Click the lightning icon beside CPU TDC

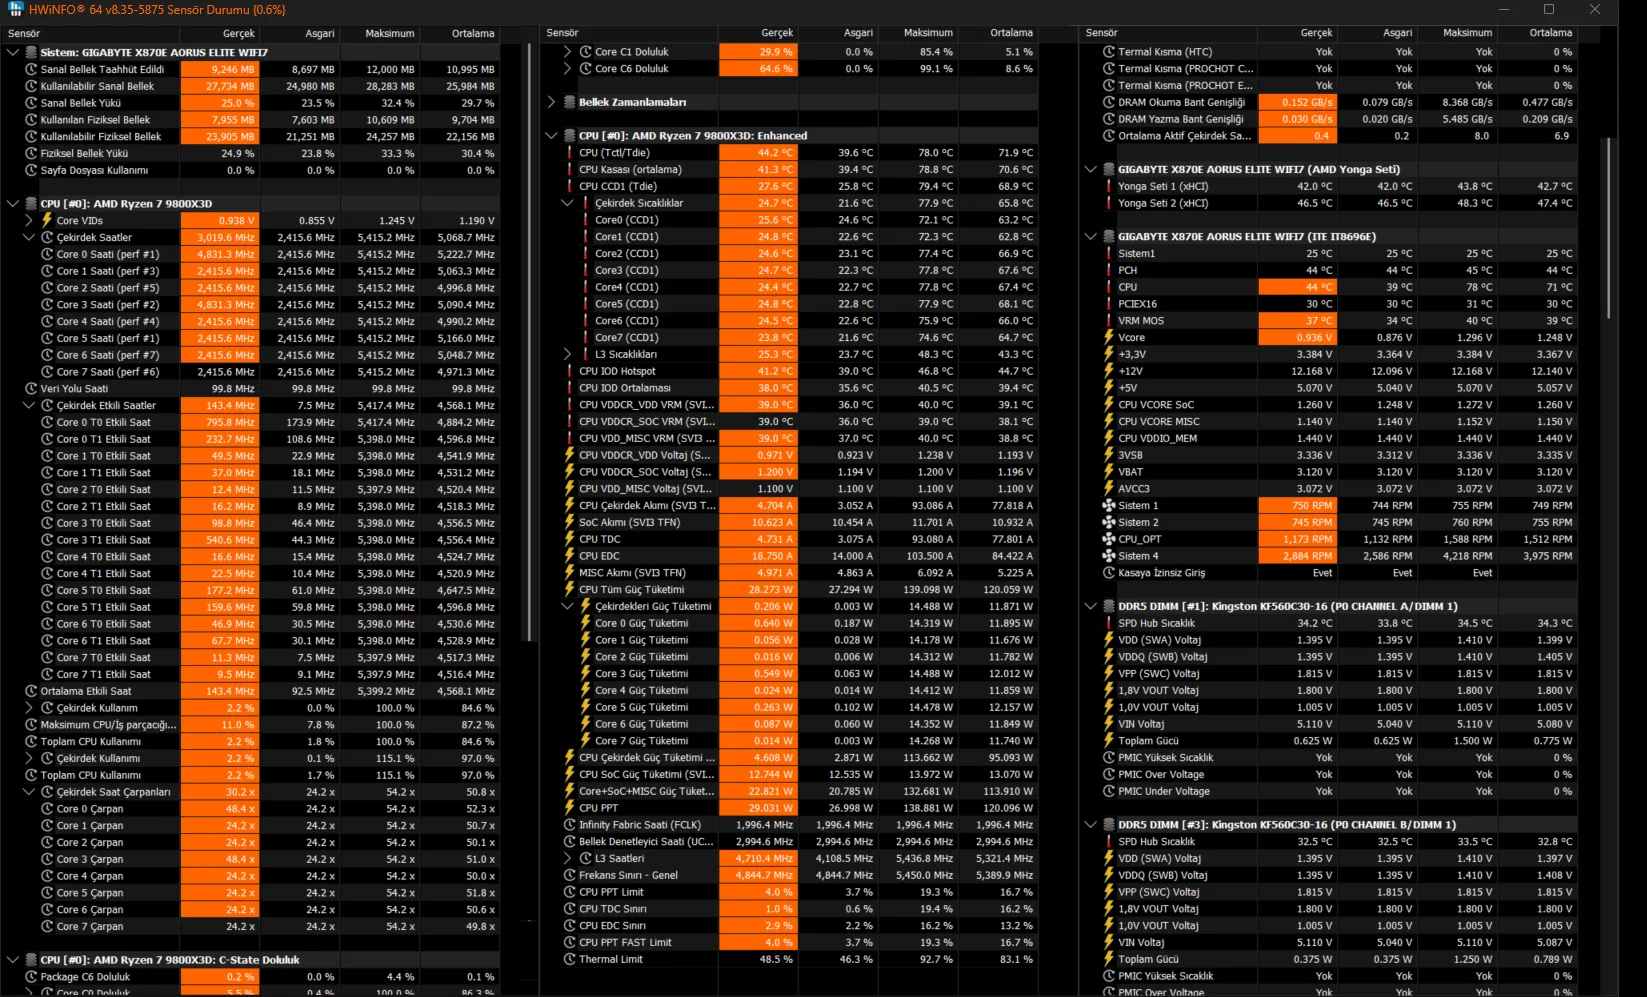[570, 539]
